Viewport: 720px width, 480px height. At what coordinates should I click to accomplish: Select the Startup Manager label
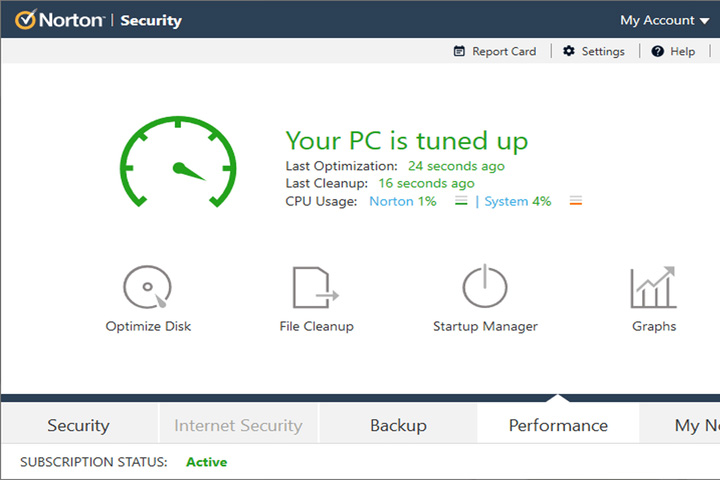coord(485,326)
